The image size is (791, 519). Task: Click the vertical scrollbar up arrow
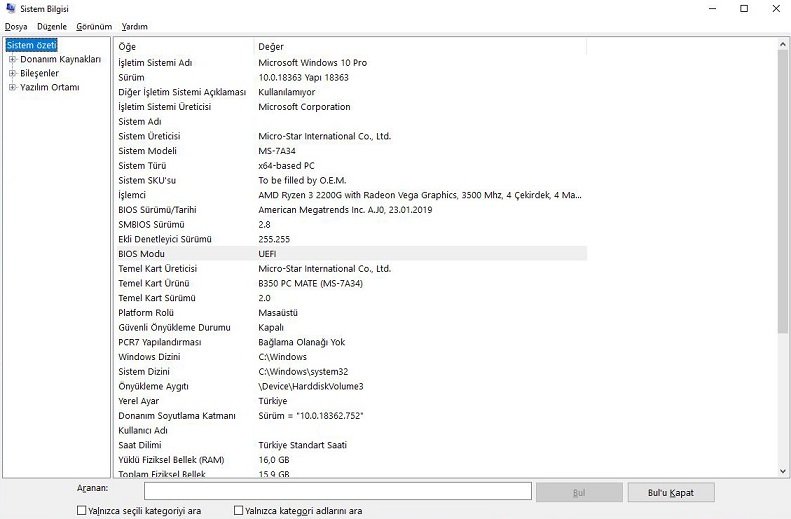(x=782, y=45)
